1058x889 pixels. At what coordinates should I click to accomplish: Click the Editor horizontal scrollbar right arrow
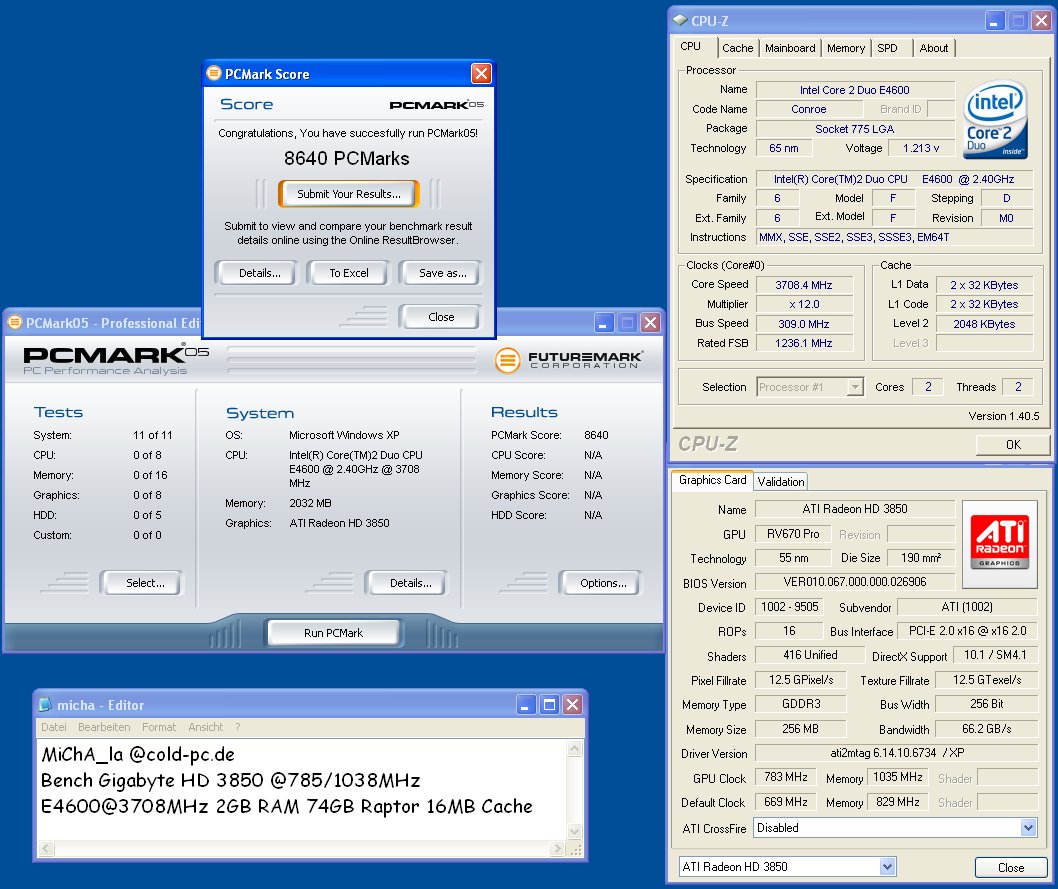[x=557, y=849]
